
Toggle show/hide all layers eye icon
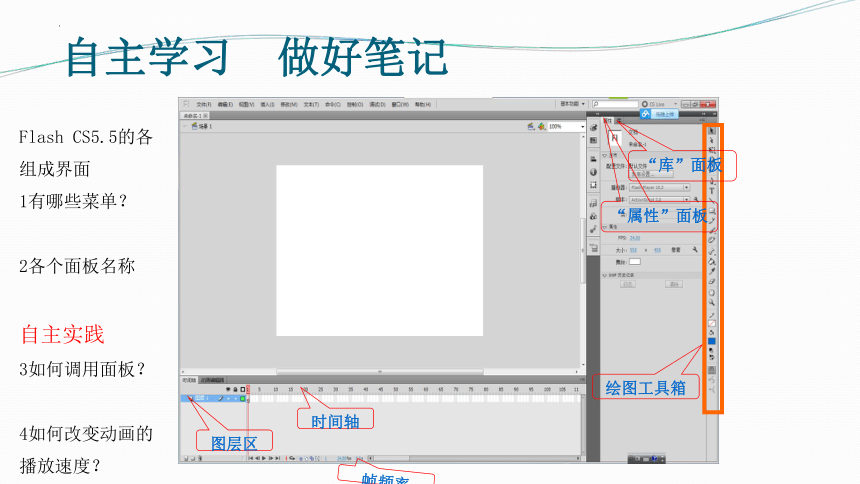[228, 389]
